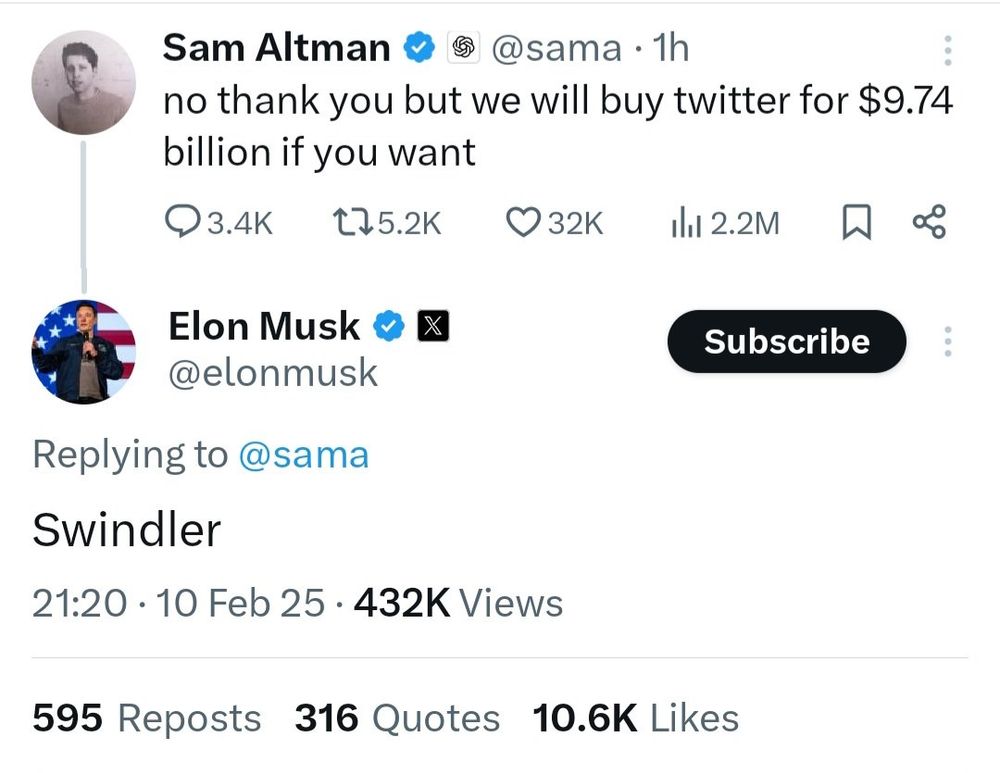Open the list of 595 Reposts

147,717
